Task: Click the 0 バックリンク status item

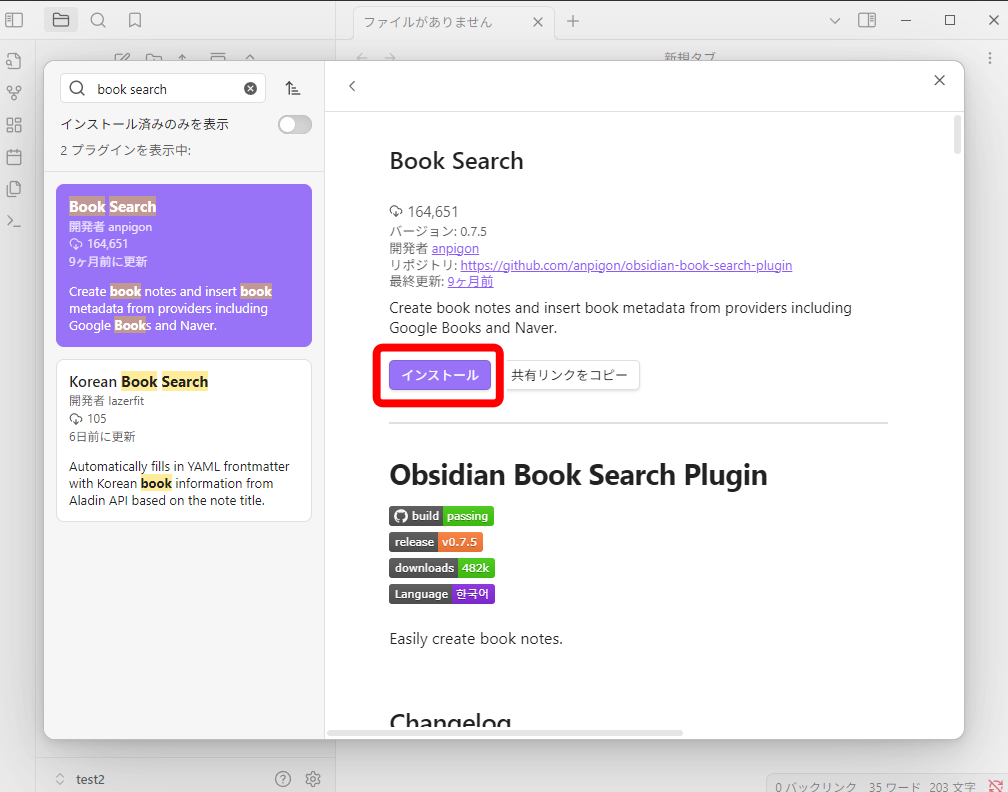Action: point(816,786)
